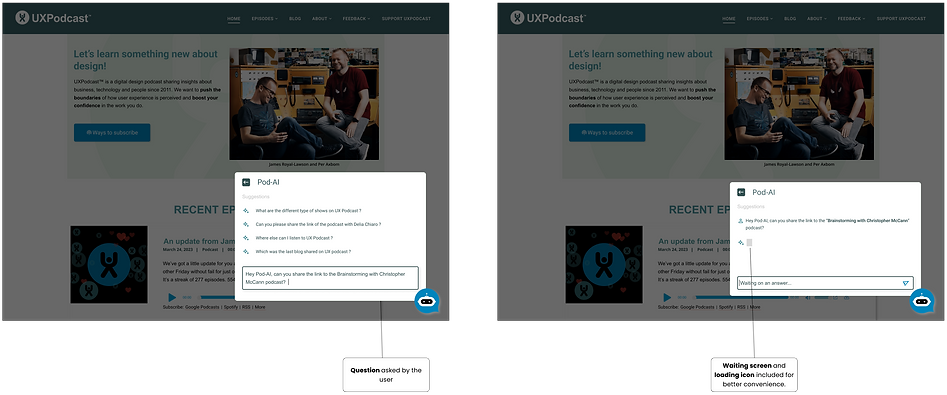Click the sparkle icon beside 'Which was the last blog'

click(246, 251)
